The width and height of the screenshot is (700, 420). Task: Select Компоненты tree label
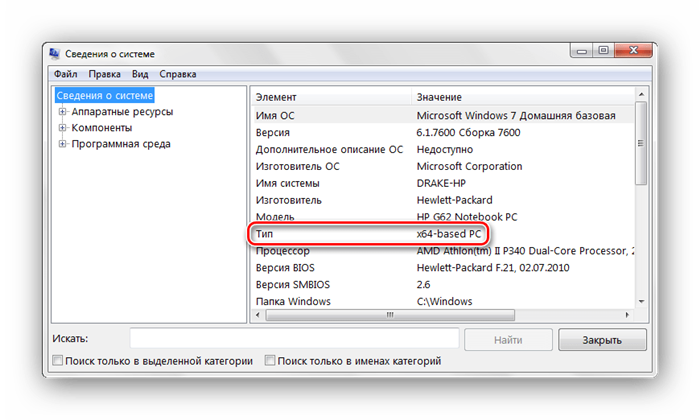(x=102, y=128)
